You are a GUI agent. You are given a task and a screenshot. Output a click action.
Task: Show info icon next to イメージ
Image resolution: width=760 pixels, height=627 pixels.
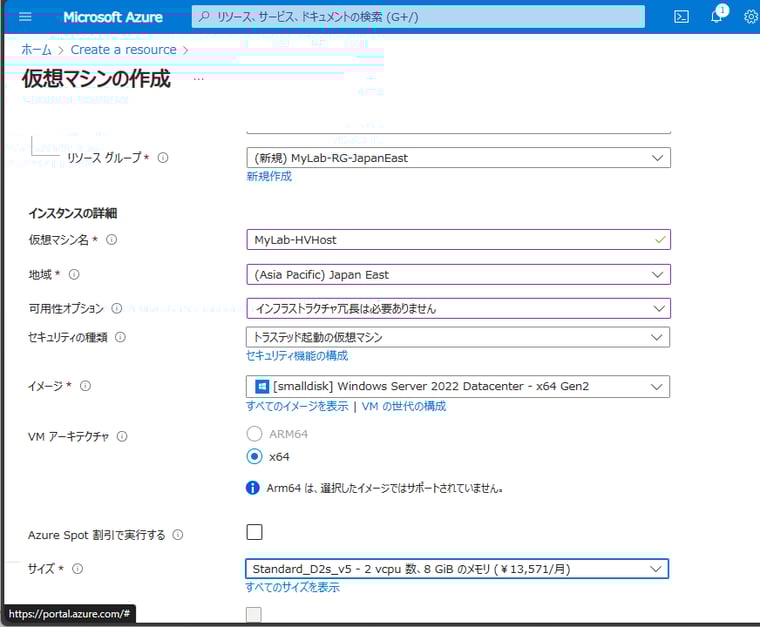tap(85, 386)
